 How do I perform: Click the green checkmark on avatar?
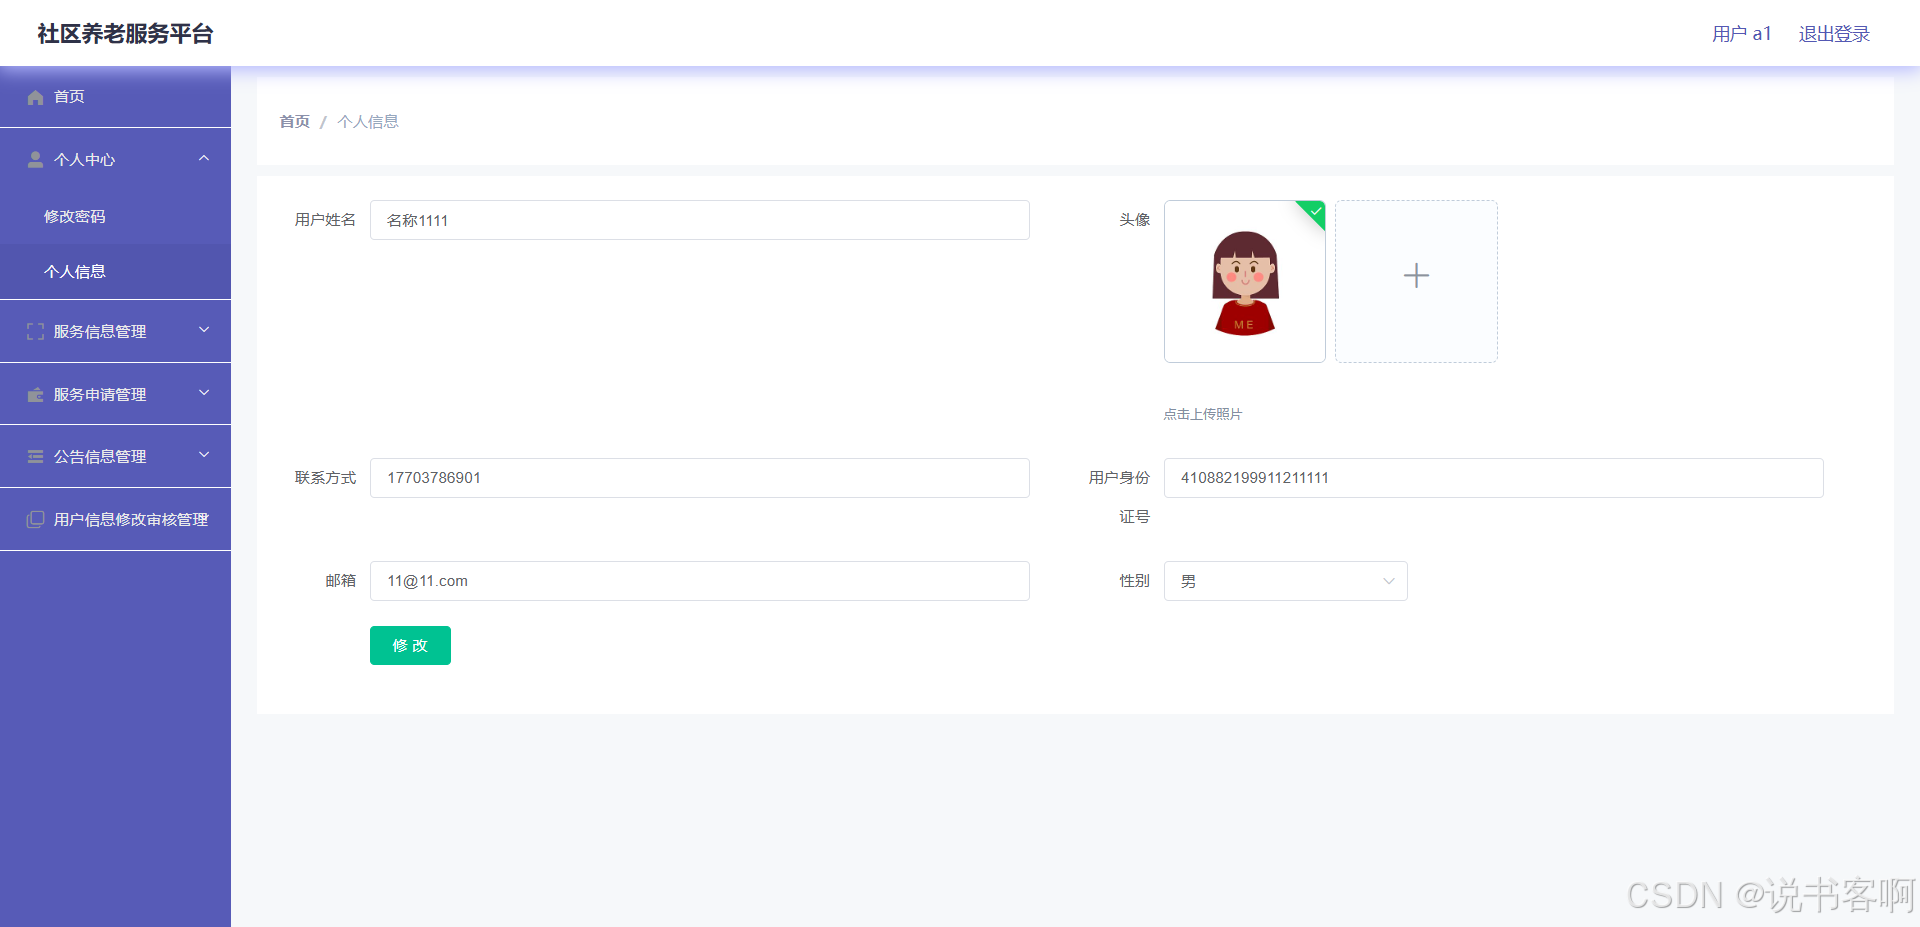[1315, 211]
